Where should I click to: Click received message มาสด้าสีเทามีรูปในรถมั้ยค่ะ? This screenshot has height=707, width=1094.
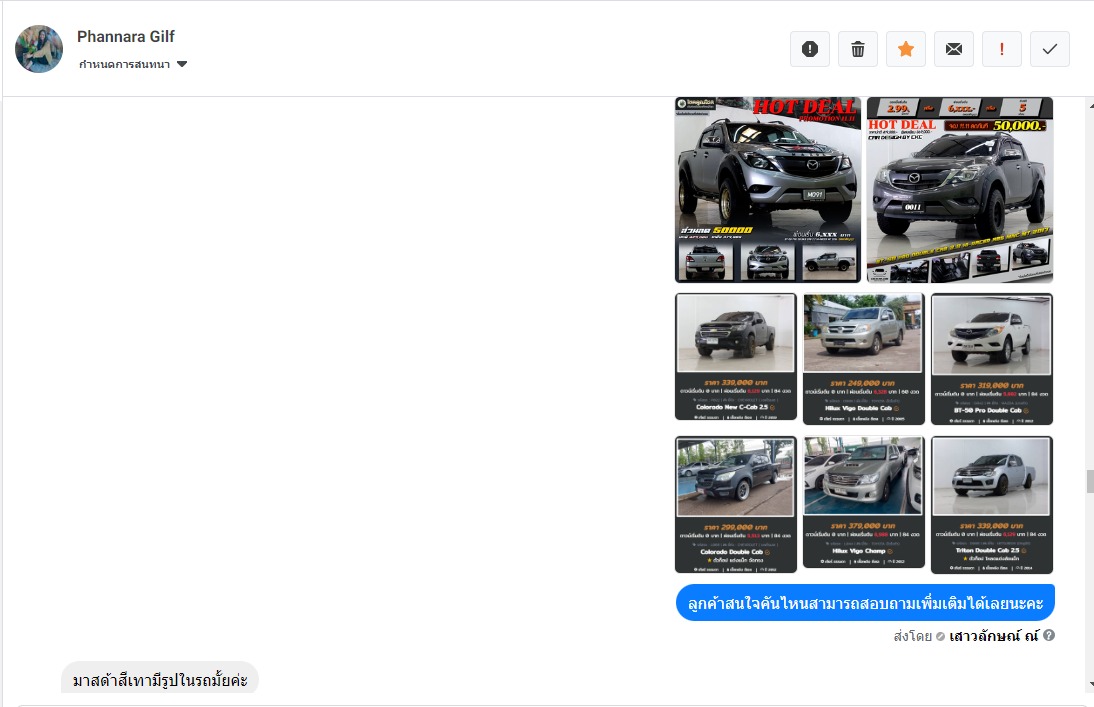pos(160,678)
